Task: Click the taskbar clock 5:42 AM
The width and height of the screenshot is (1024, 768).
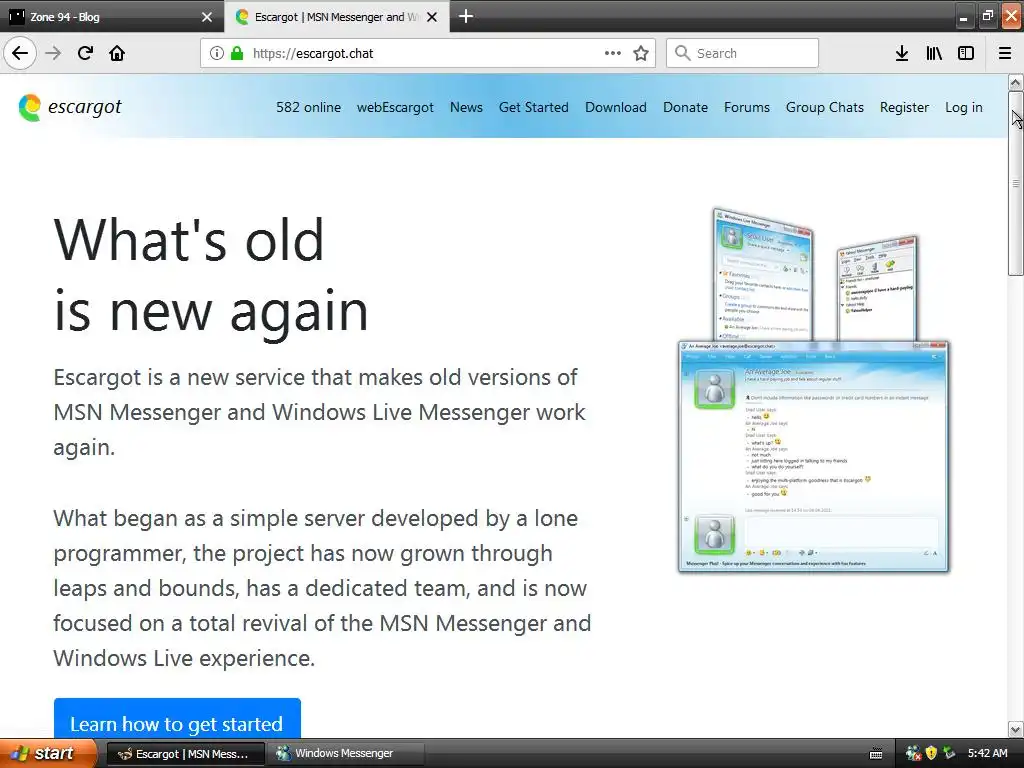Action: (987, 754)
